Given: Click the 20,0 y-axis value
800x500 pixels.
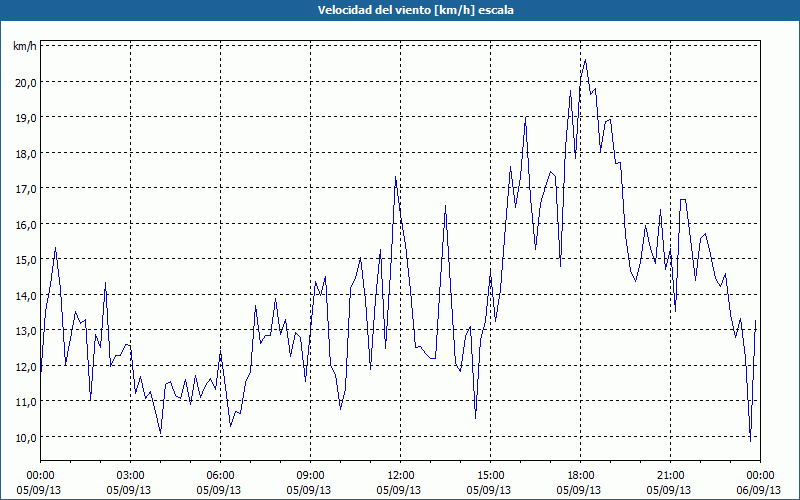Looking at the screenshot, I should [x=26, y=83].
